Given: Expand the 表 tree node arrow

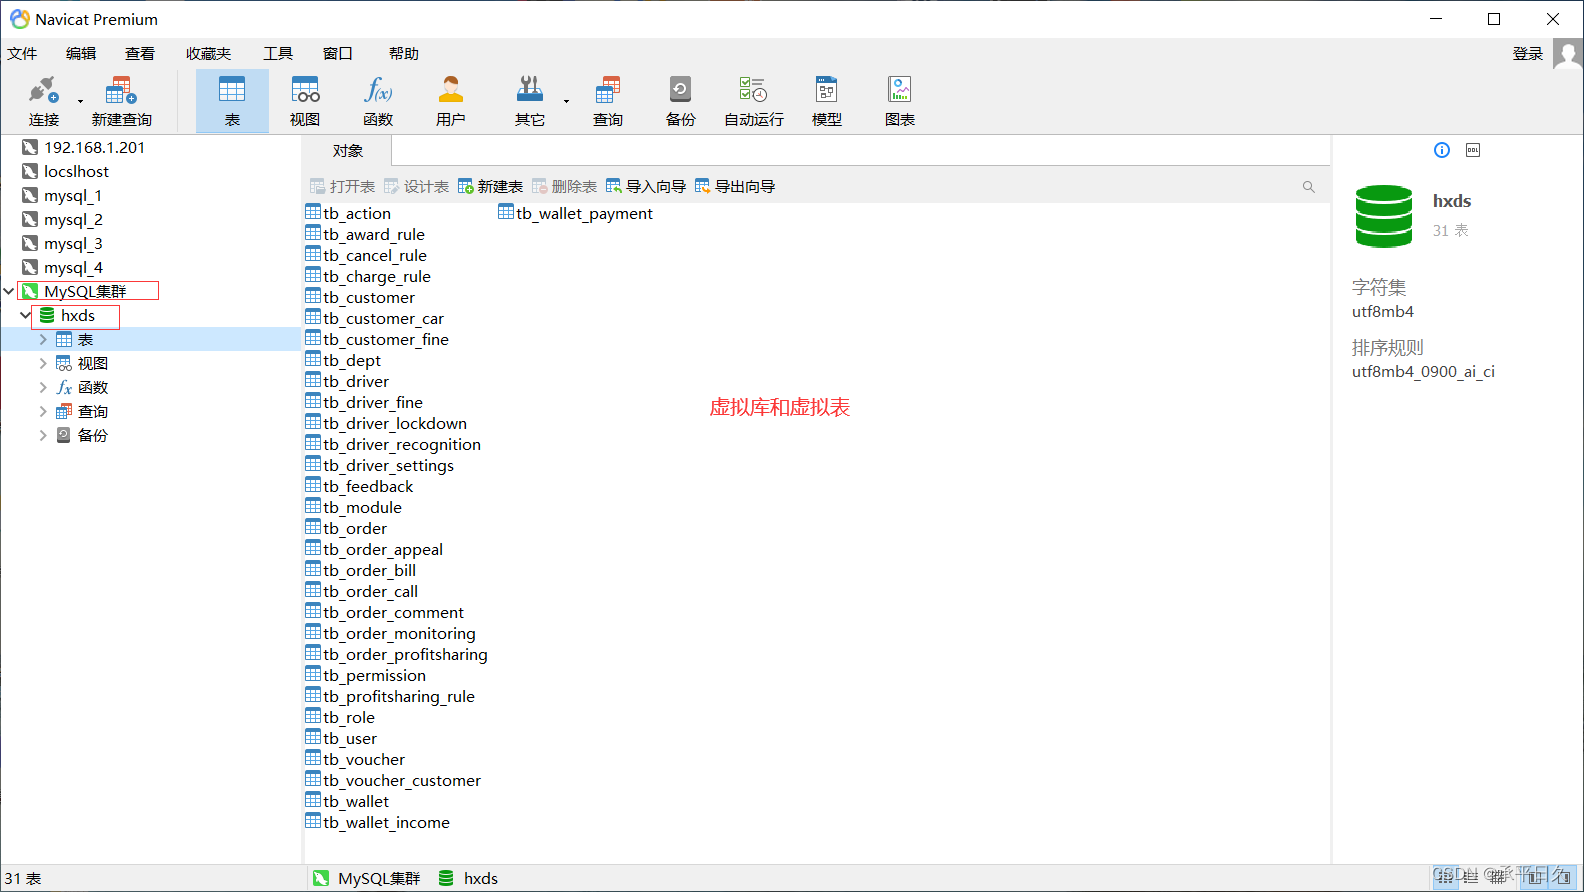Looking at the screenshot, I should [43, 339].
